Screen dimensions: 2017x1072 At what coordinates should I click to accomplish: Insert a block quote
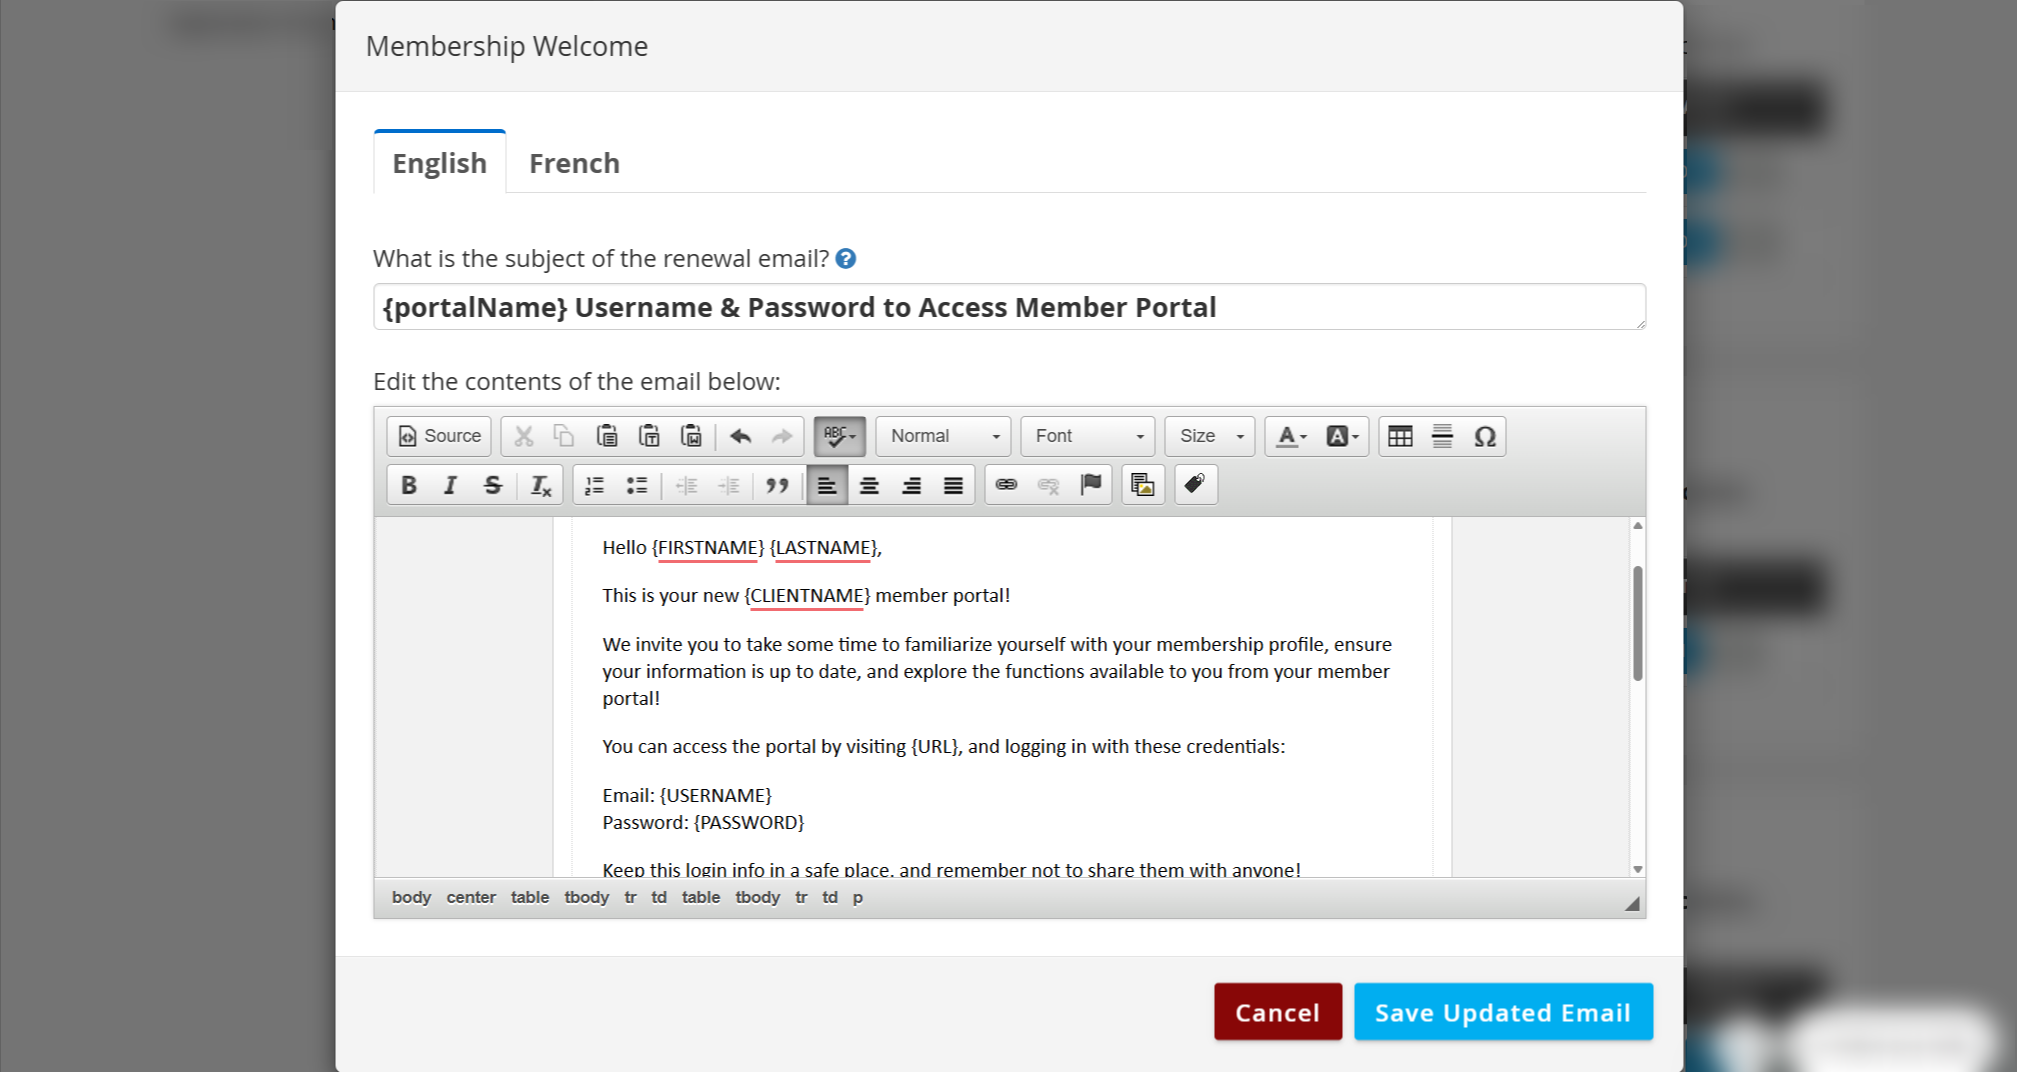tap(777, 486)
